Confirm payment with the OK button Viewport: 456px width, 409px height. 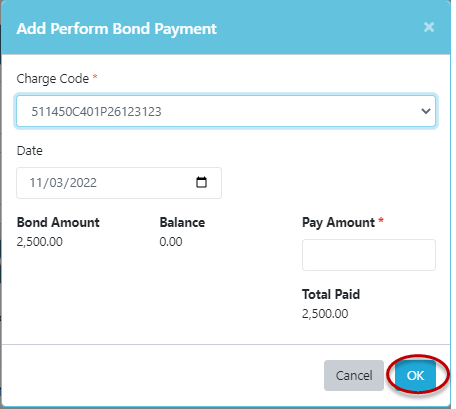tap(415, 375)
